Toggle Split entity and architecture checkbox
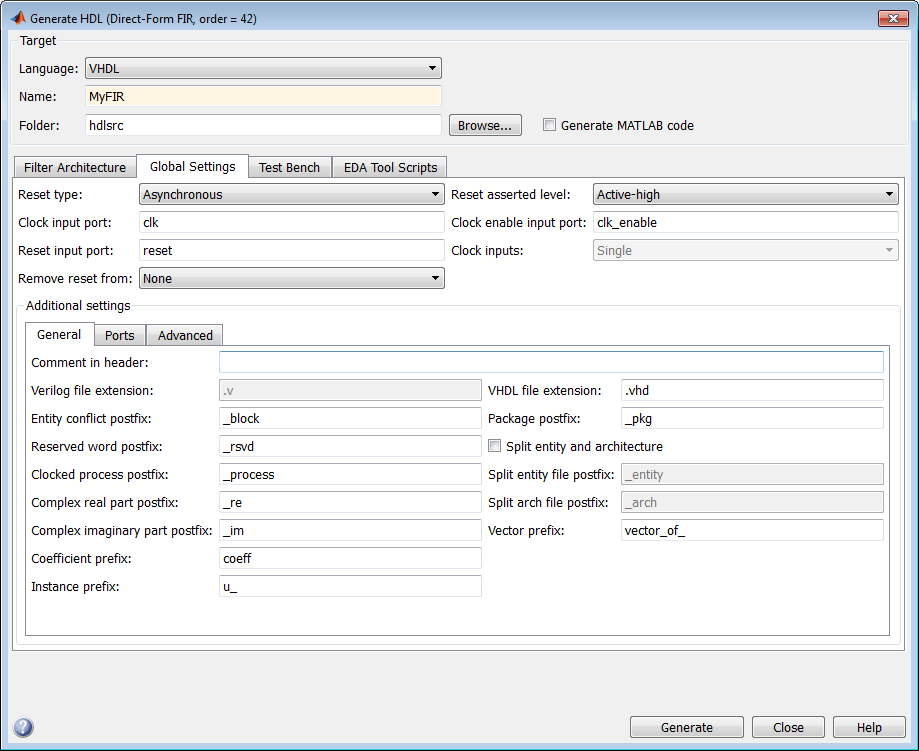 tap(495, 446)
